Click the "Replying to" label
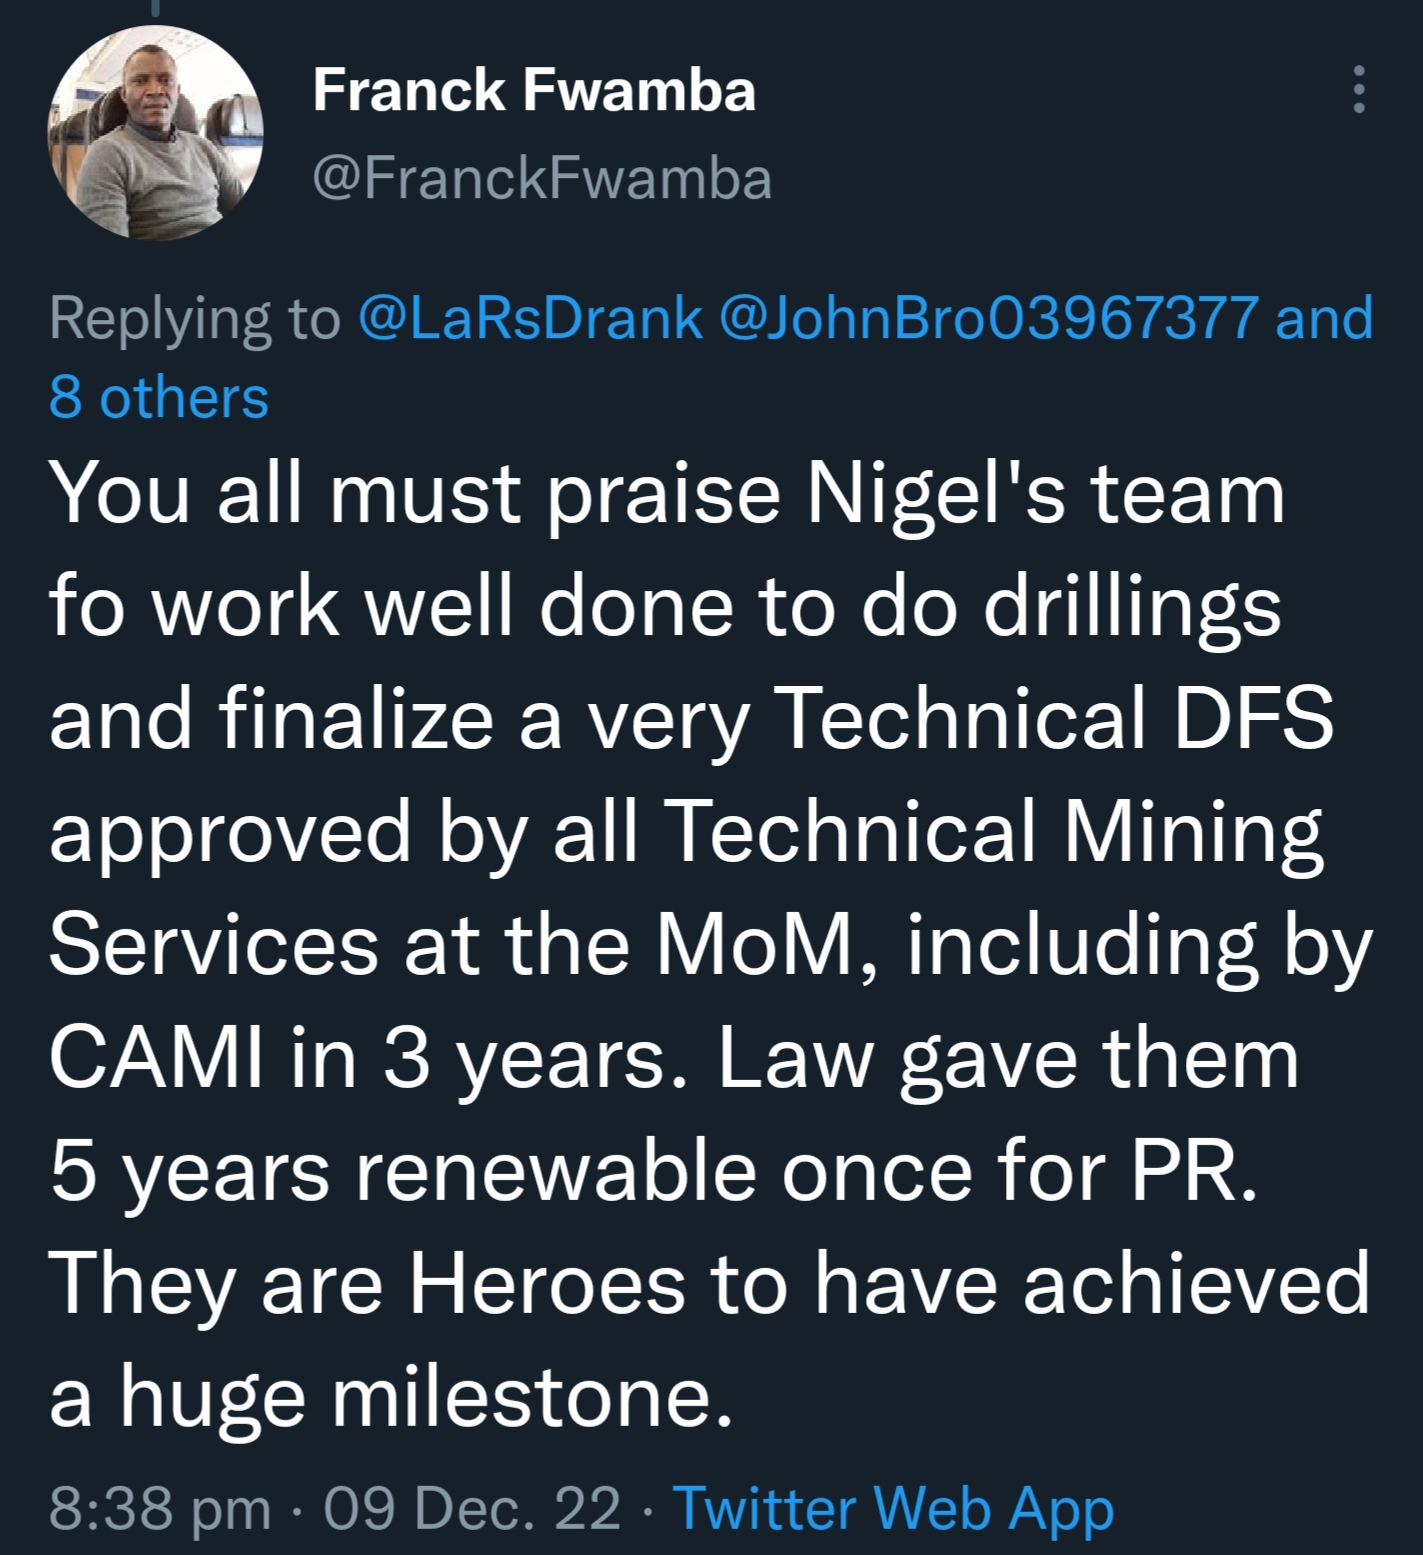The image size is (1423, 1555). coord(195,318)
